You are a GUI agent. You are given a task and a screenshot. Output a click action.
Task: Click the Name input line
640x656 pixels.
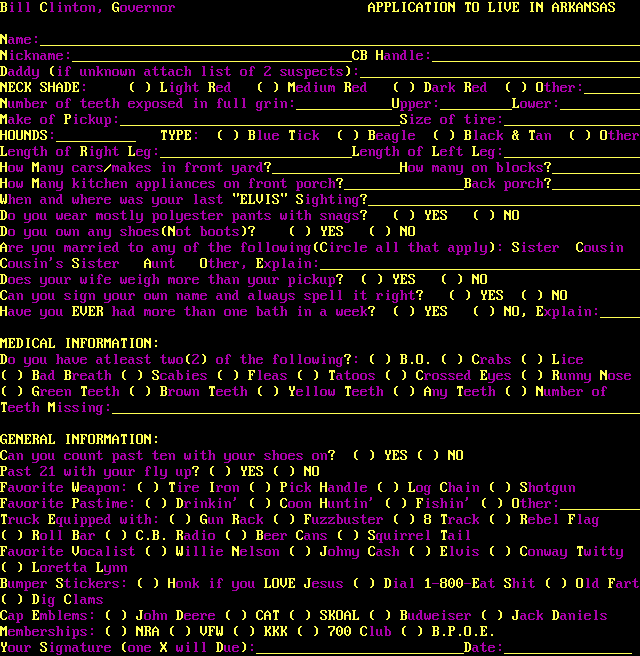(x=338, y=40)
